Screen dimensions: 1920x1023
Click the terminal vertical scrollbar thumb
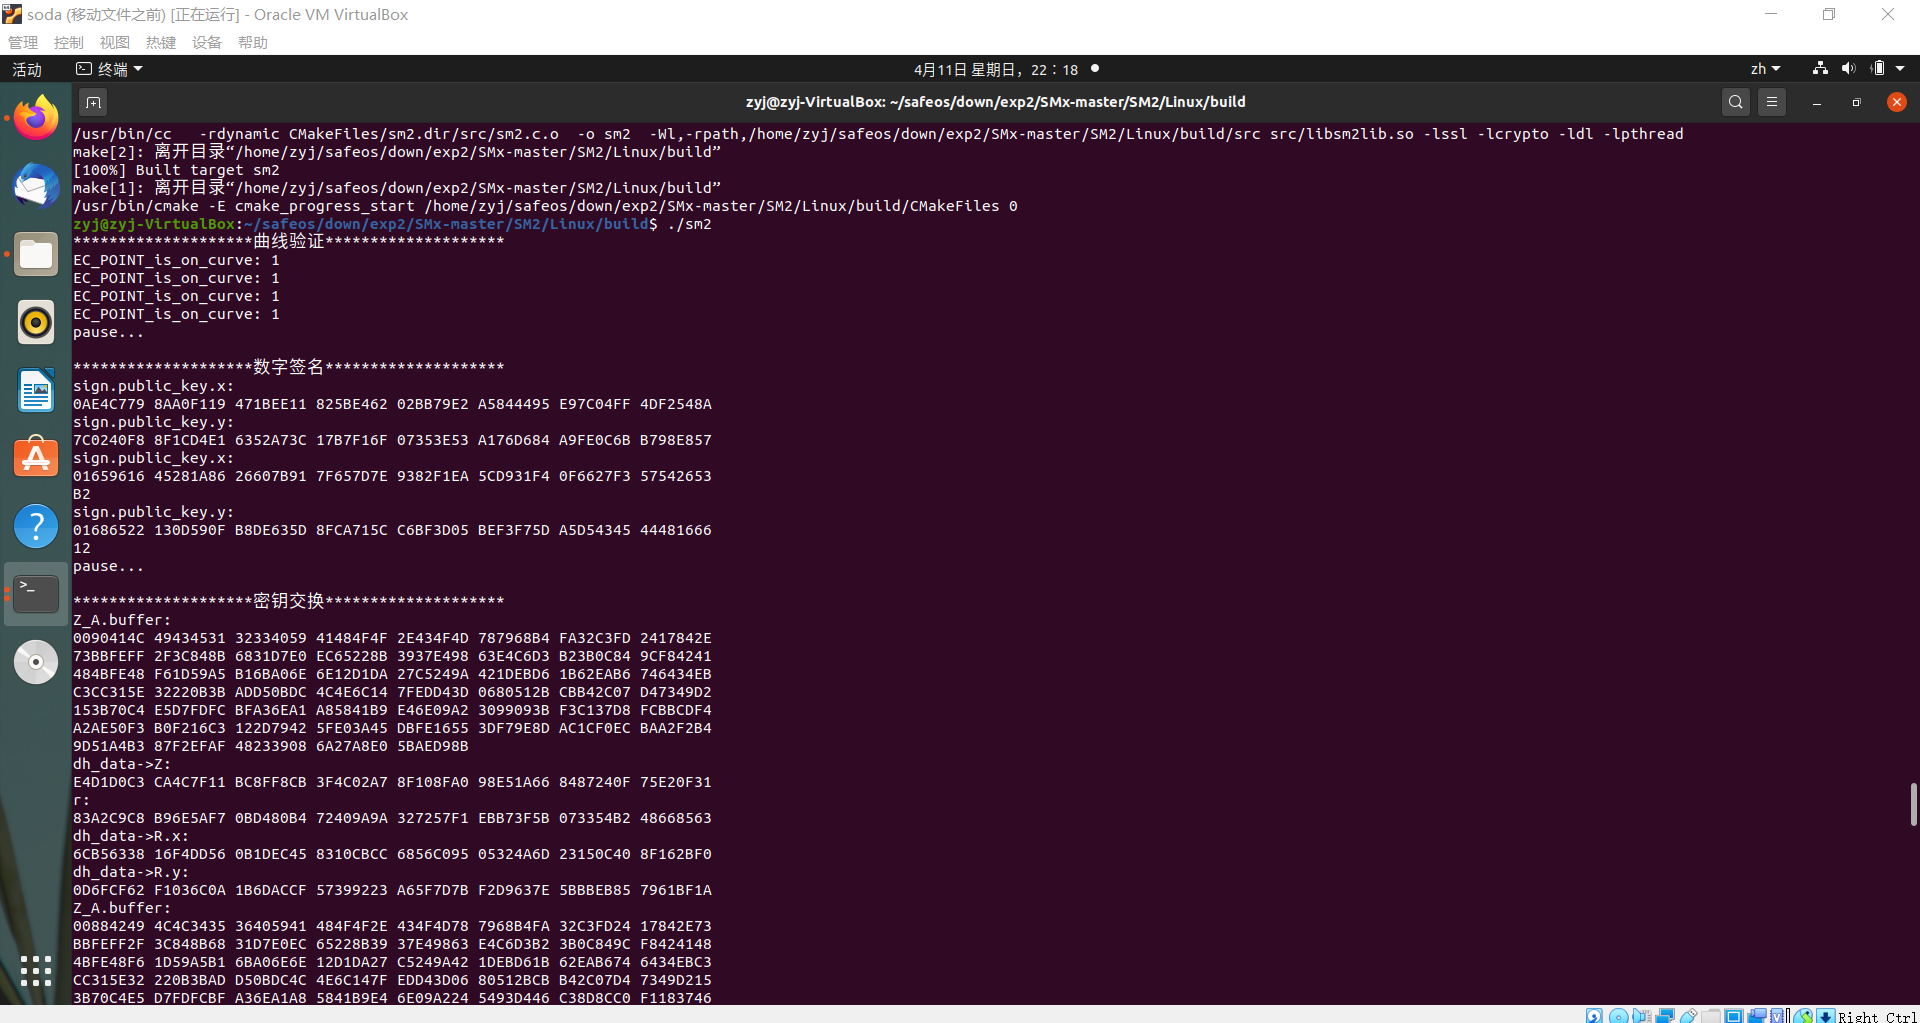pos(1913,804)
